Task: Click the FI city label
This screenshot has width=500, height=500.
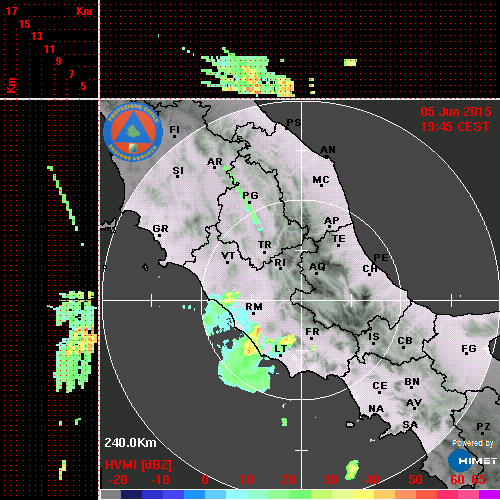Action: point(174,129)
